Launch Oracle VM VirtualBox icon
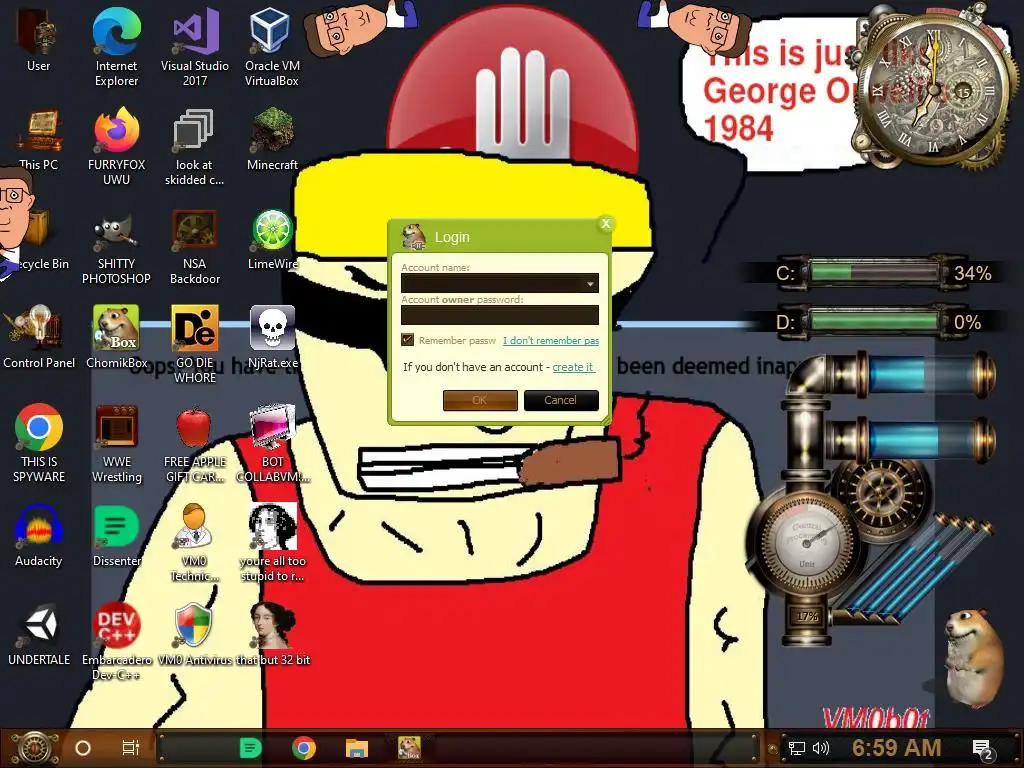 point(272,47)
